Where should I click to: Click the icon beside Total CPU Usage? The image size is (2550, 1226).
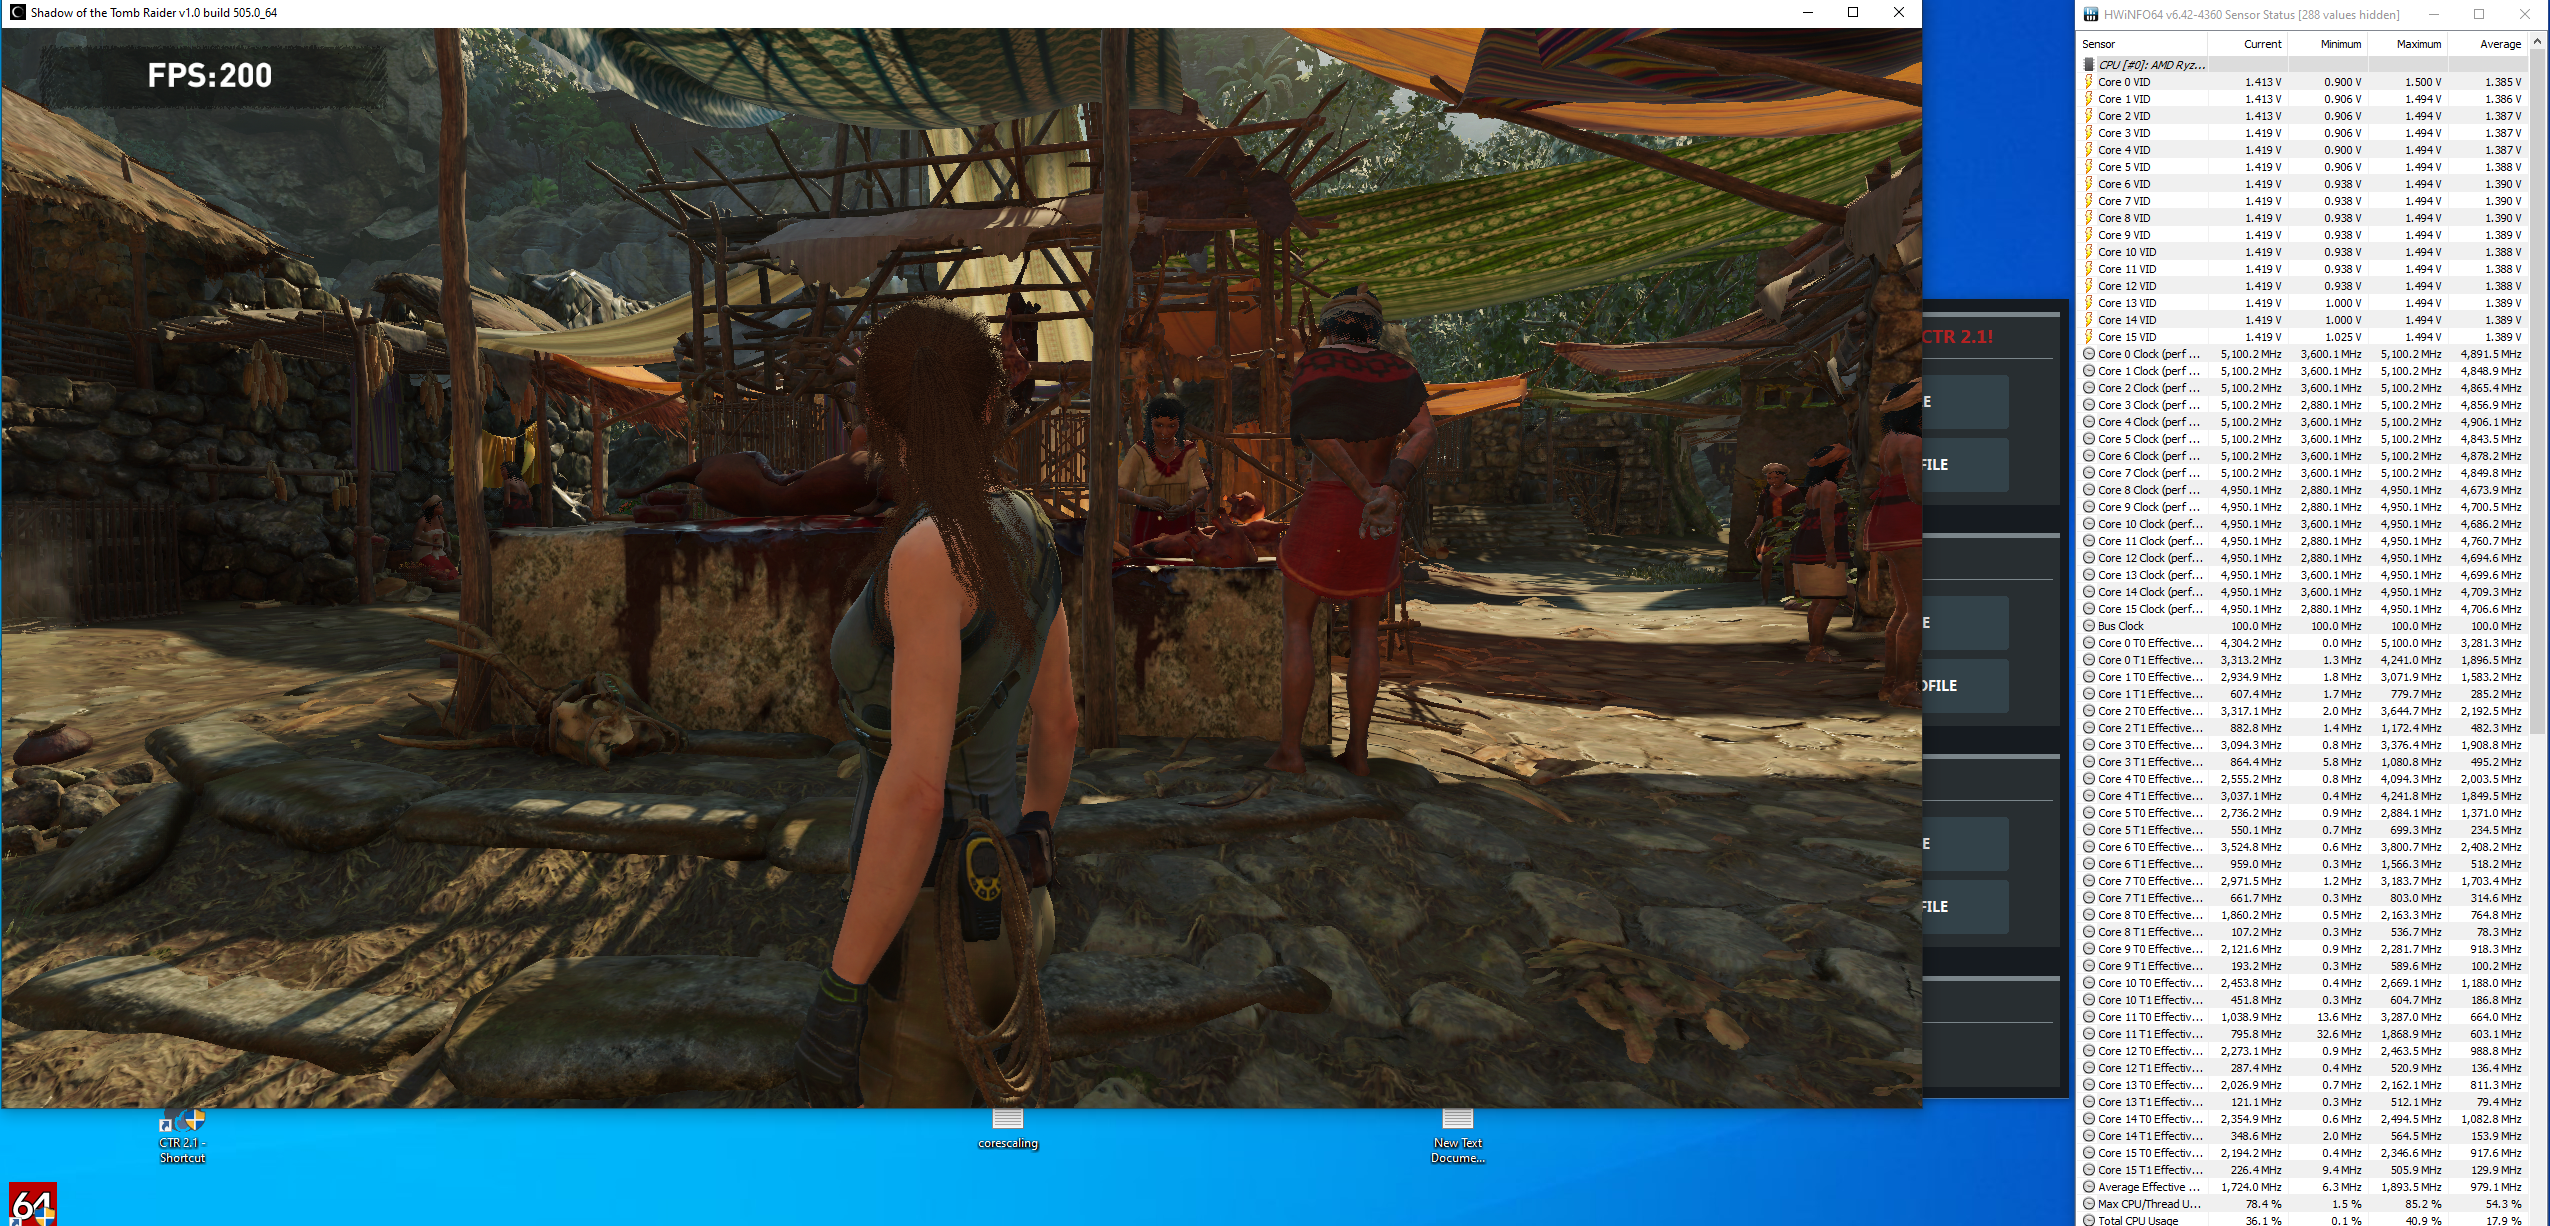click(x=2089, y=1220)
